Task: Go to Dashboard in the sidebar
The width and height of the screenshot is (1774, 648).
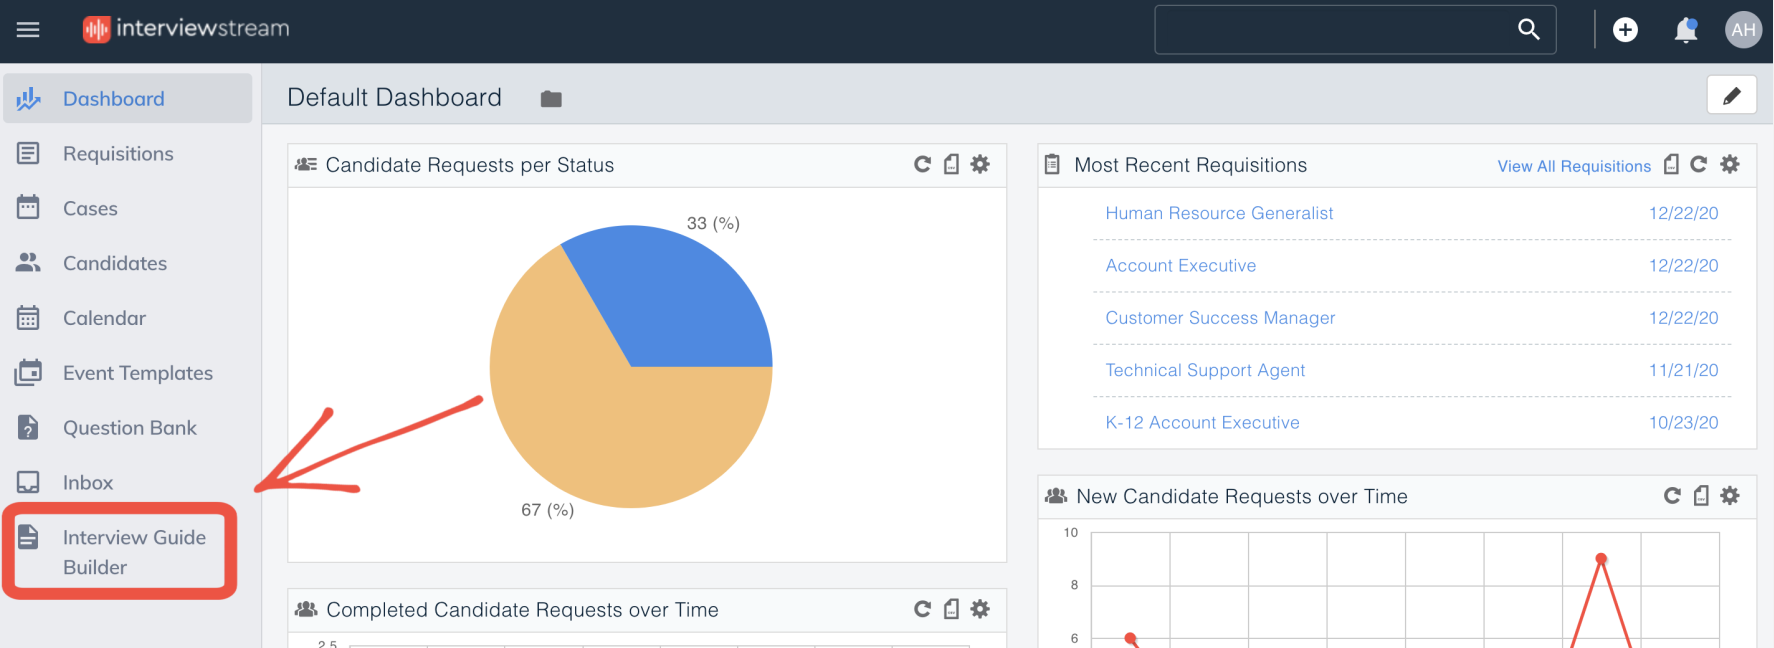Action: pyautogui.click(x=128, y=98)
